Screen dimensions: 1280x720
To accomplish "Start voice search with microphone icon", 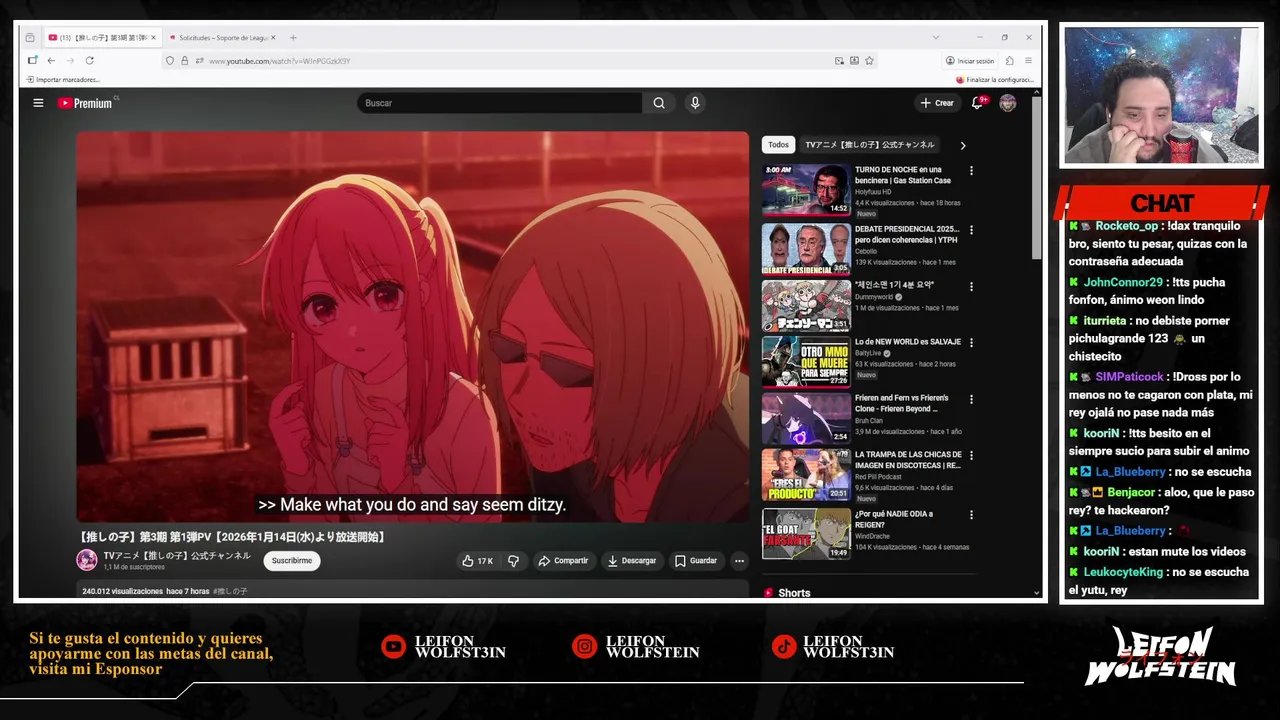I will (695, 103).
